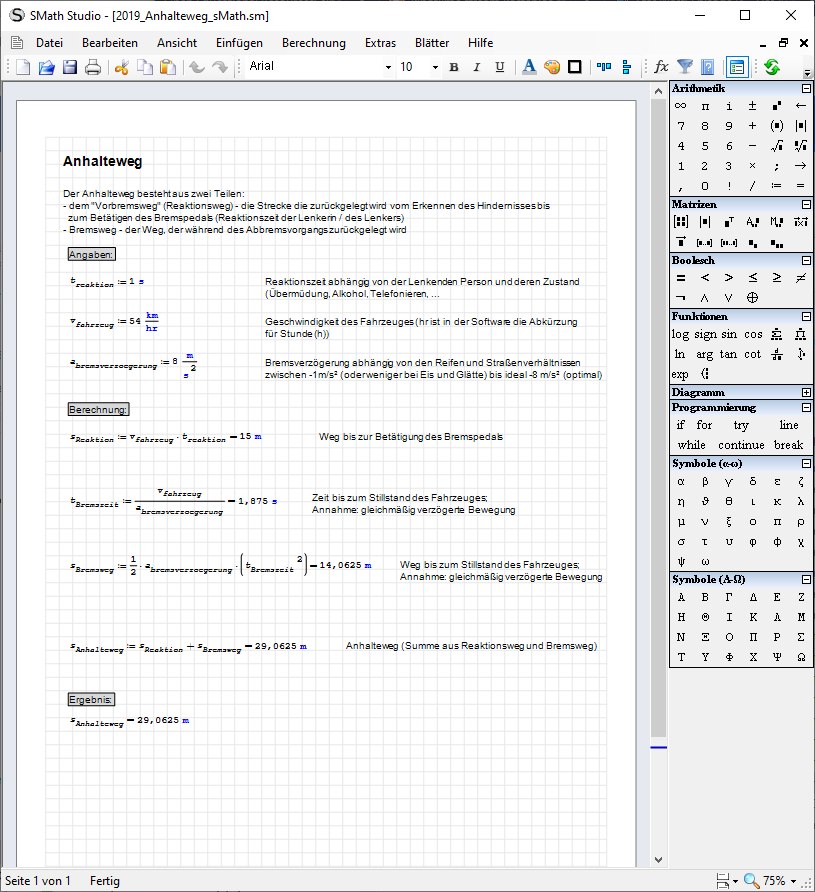Viewport: 815px width, 892px height.
Task: Open the Hilfe menu
Action: [481, 43]
